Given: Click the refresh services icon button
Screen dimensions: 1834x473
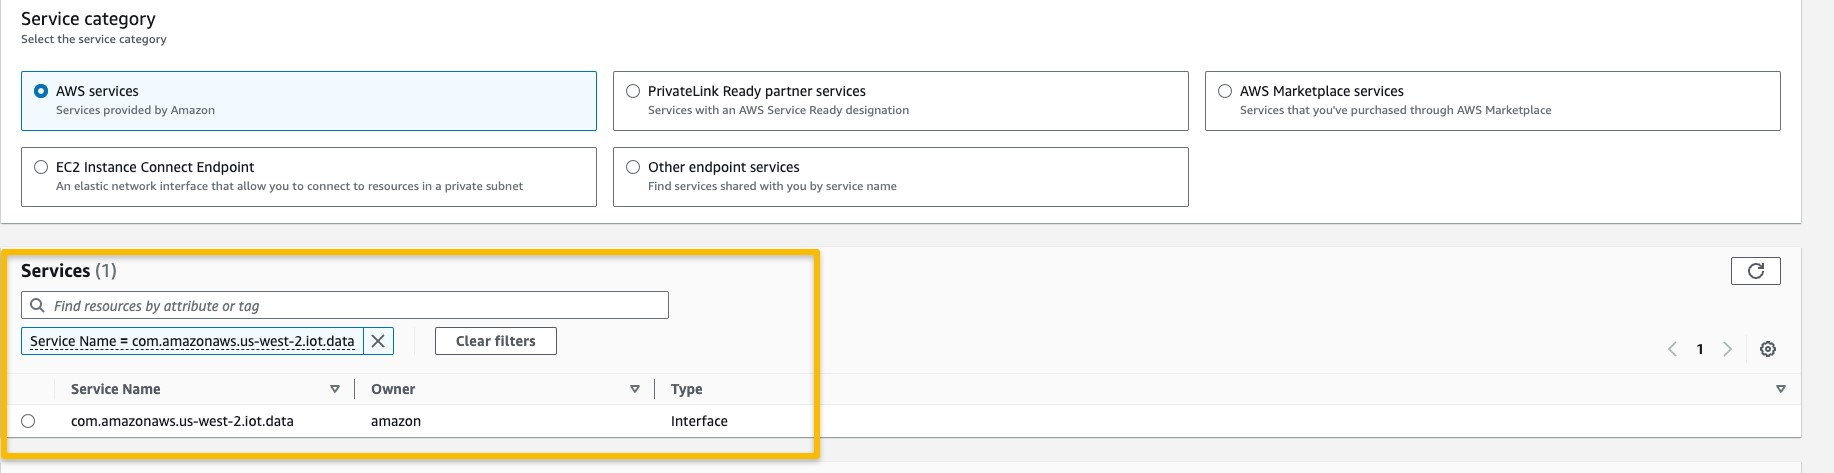Looking at the screenshot, I should click(x=1755, y=271).
